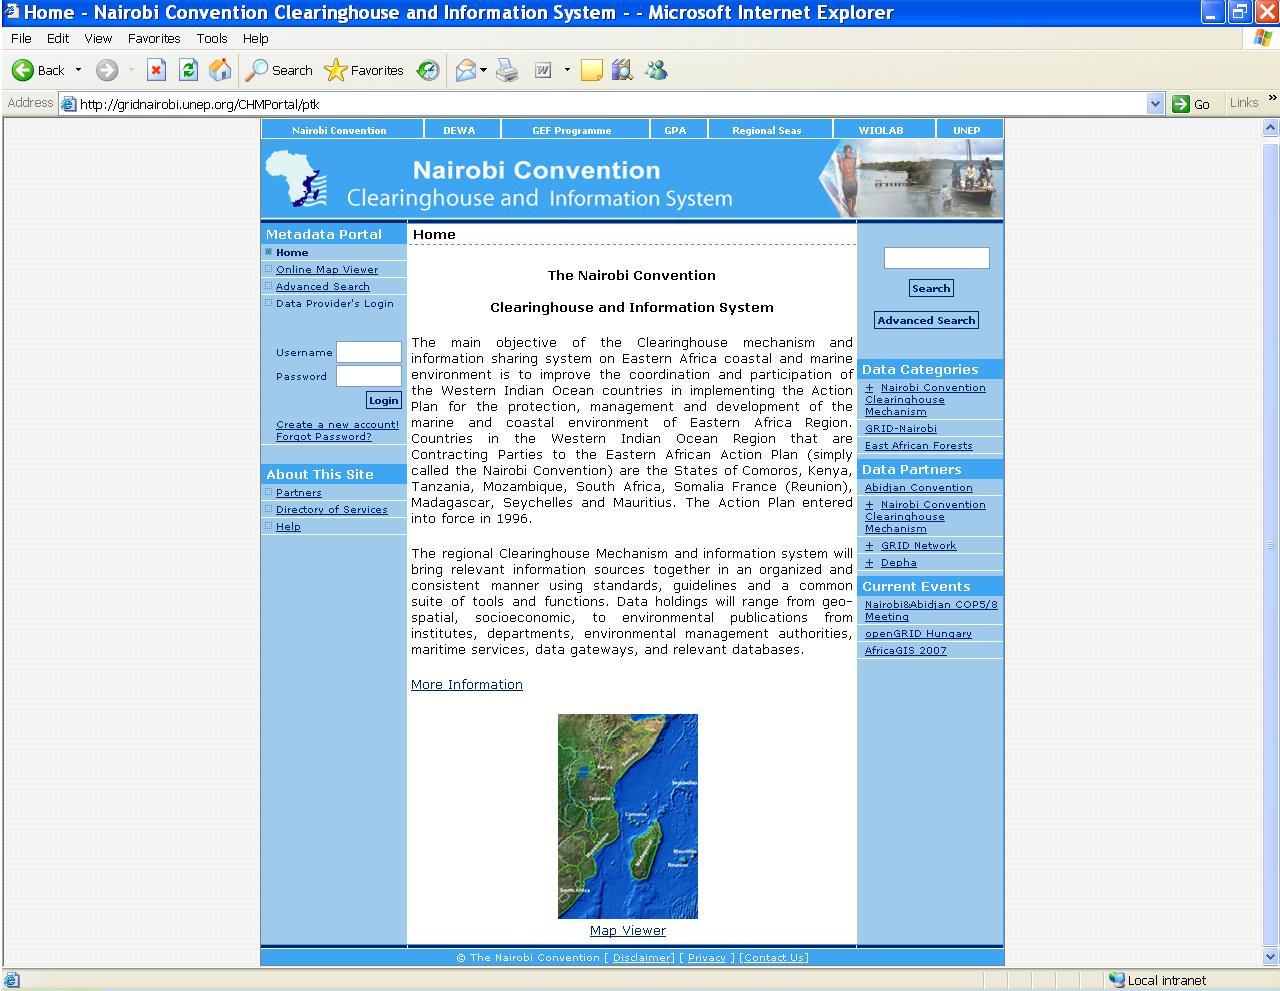Click the Research binoculars-book icon
Image resolution: width=1280 pixels, height=991 pixels.
[x=622, y=70]
